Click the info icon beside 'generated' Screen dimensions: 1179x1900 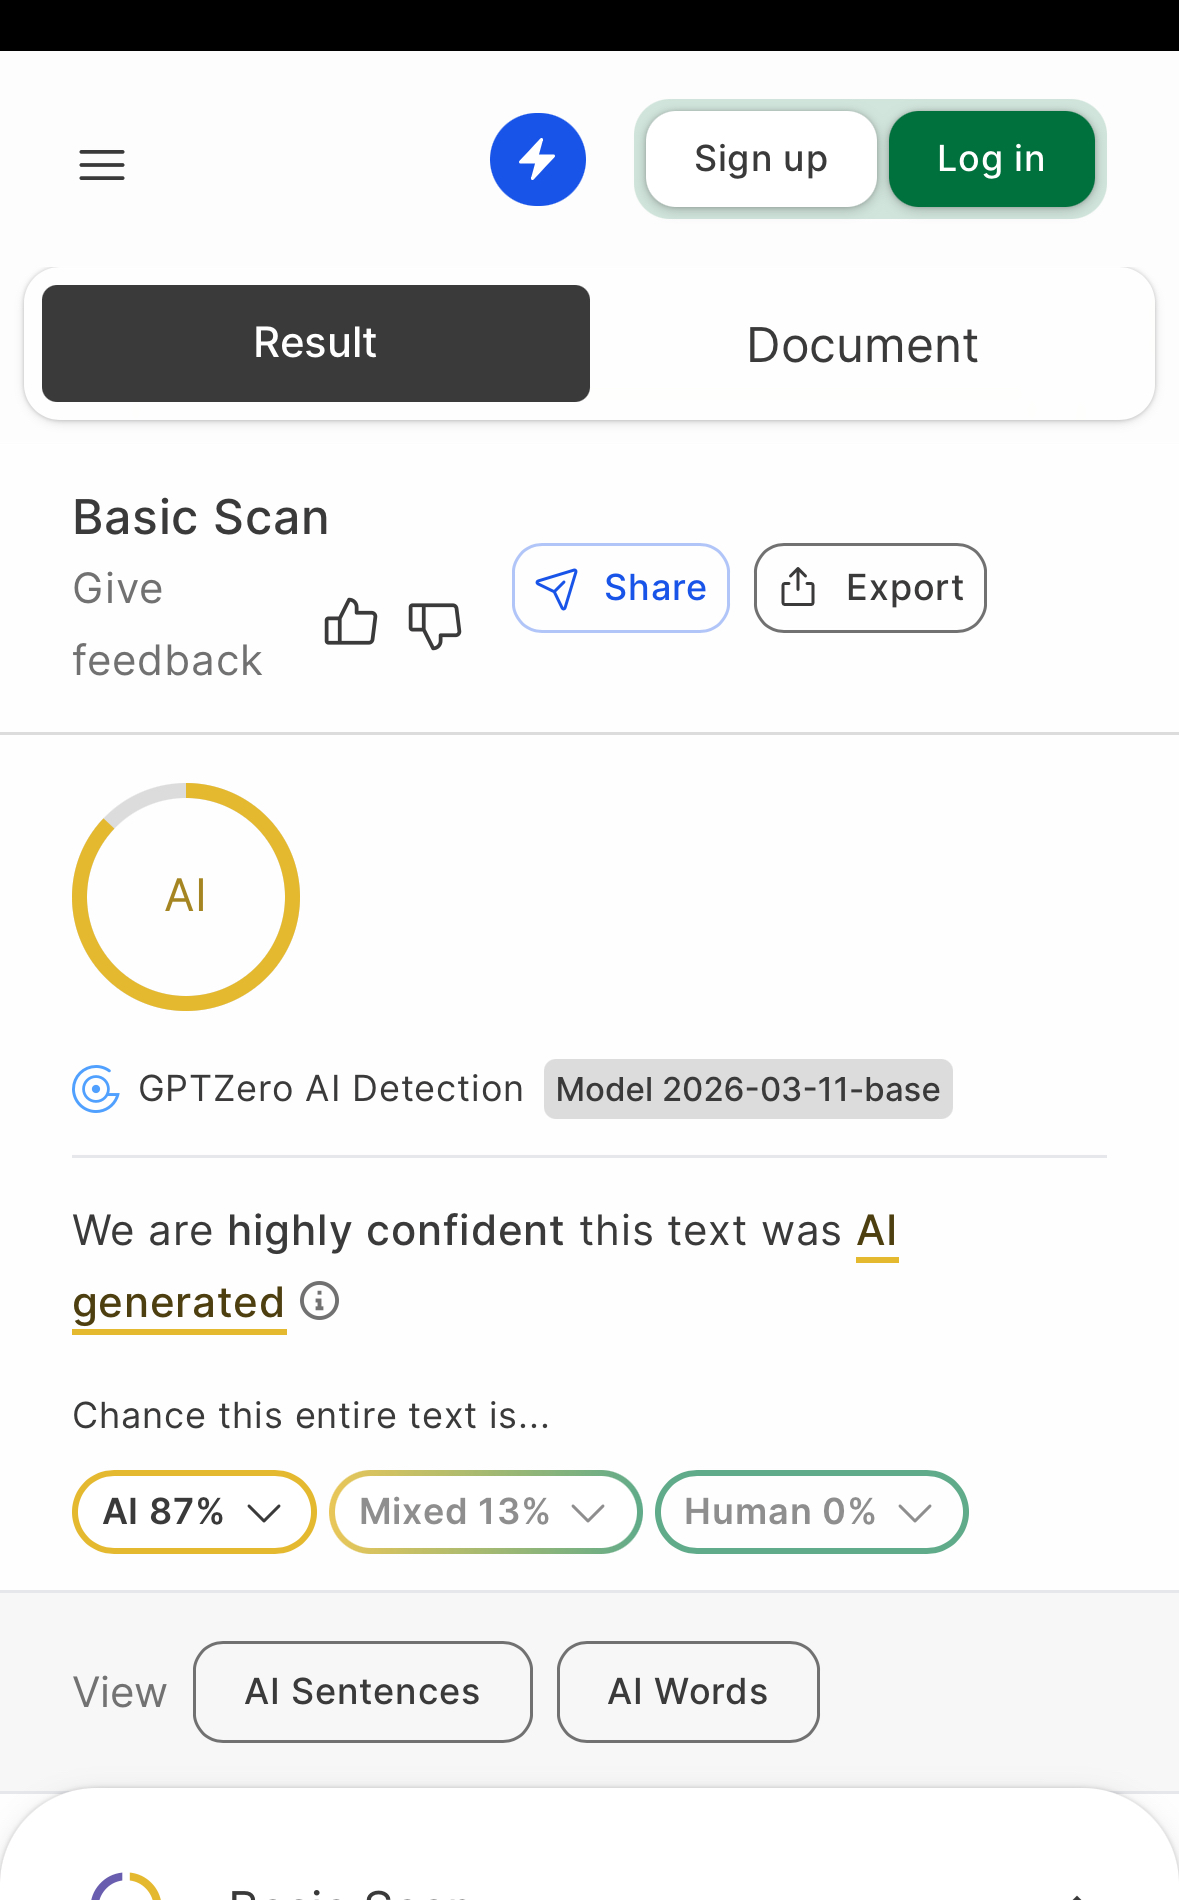point(320,1301)
